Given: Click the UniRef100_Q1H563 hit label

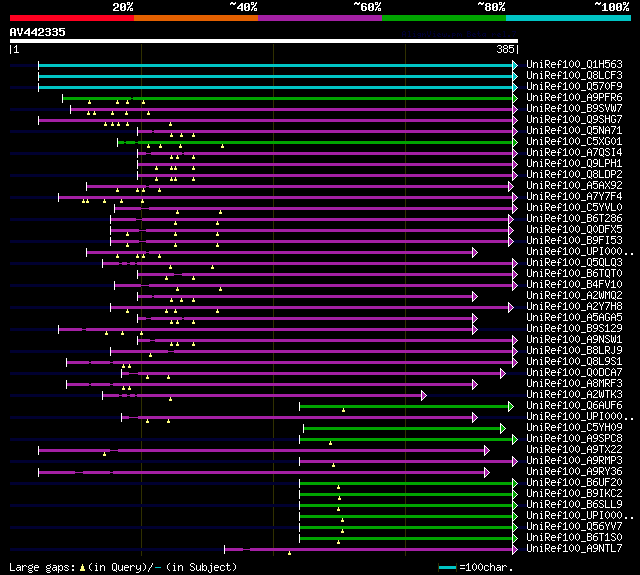Looking at the screenshot, I should (x=574, y=64).
